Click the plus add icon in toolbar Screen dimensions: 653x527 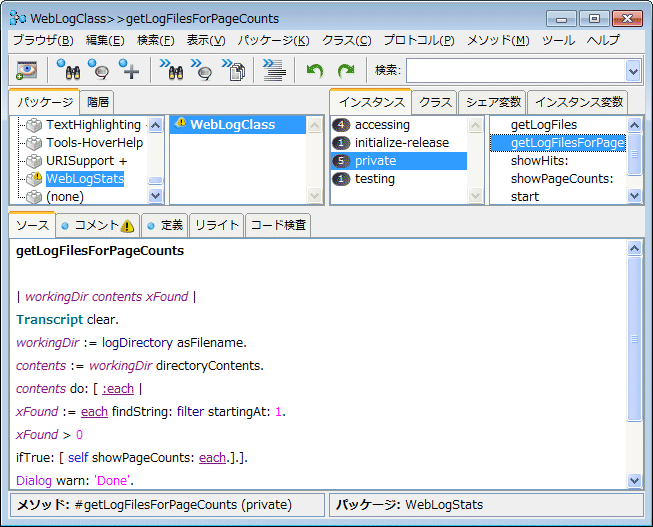(x=129, y=69)
